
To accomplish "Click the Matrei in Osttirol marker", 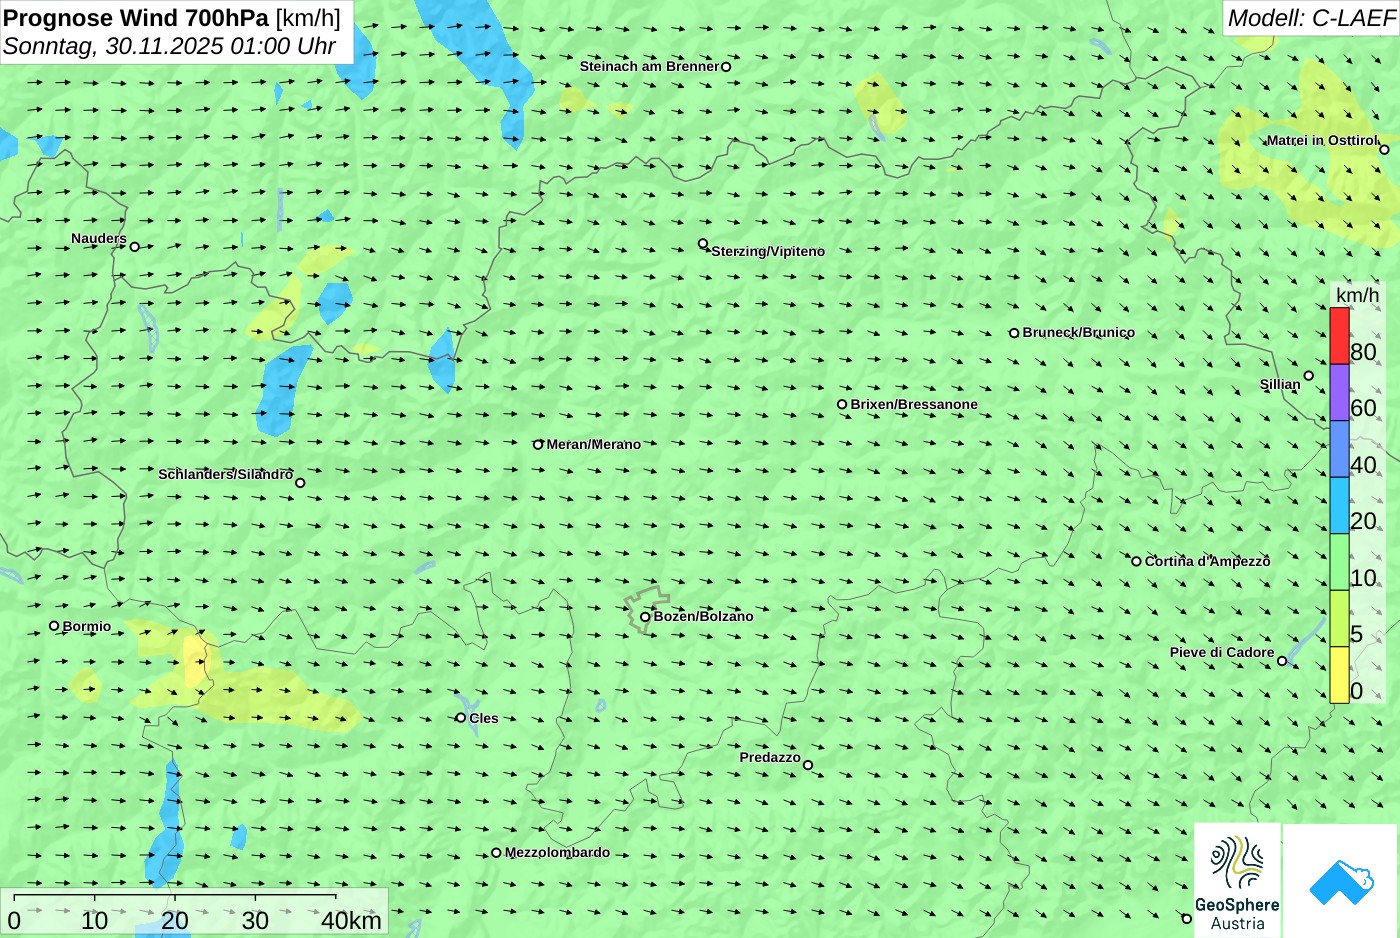I will click(x=1384, y=150).
